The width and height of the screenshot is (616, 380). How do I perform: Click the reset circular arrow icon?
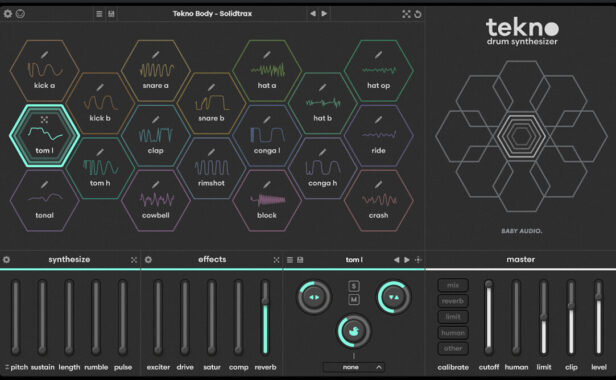418,14
